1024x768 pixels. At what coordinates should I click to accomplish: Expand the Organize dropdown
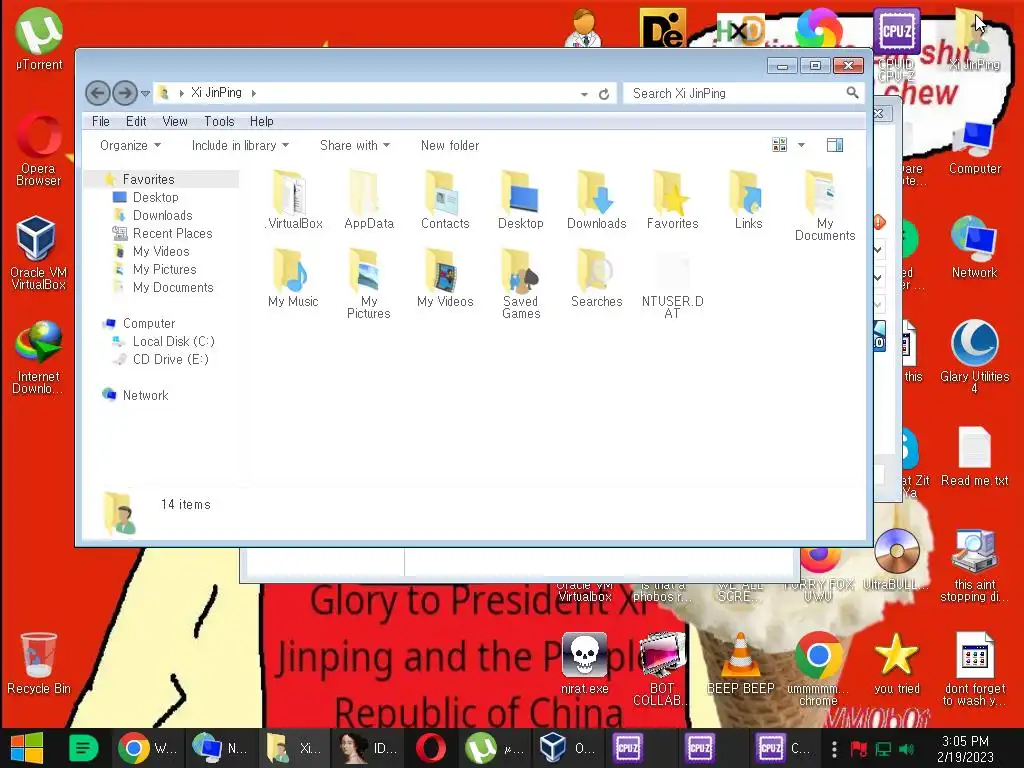click(x=130, y=146)
